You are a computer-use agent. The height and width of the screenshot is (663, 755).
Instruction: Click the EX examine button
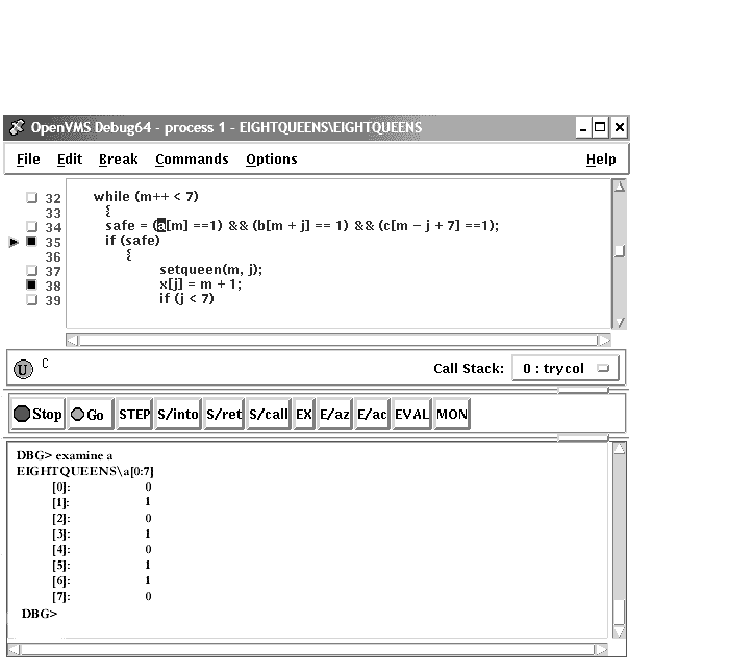click(304, 414)
